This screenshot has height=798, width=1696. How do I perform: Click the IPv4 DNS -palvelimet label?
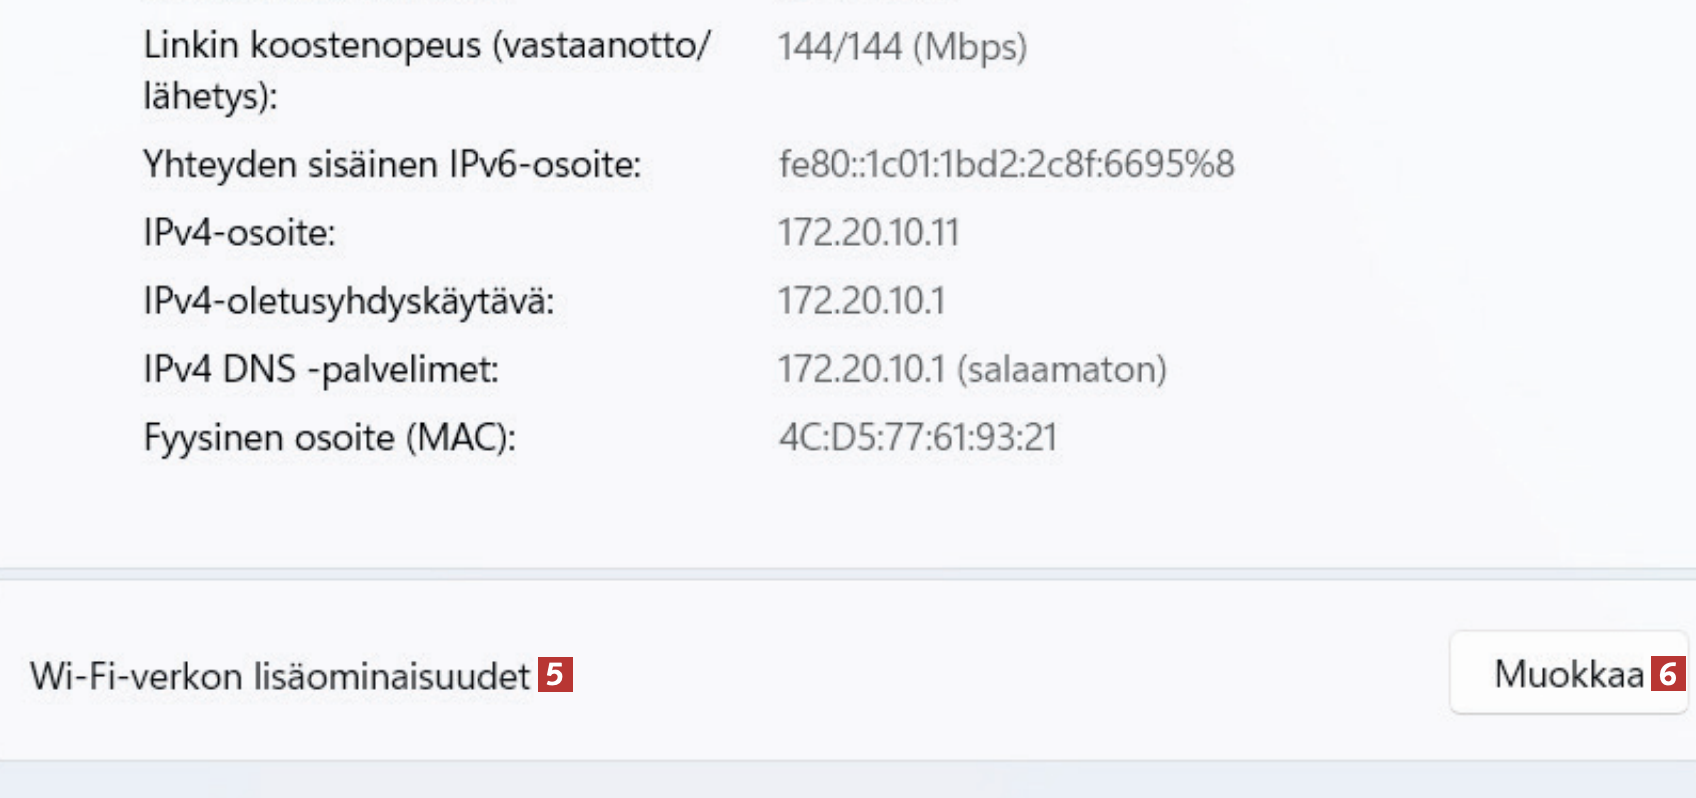321,370
